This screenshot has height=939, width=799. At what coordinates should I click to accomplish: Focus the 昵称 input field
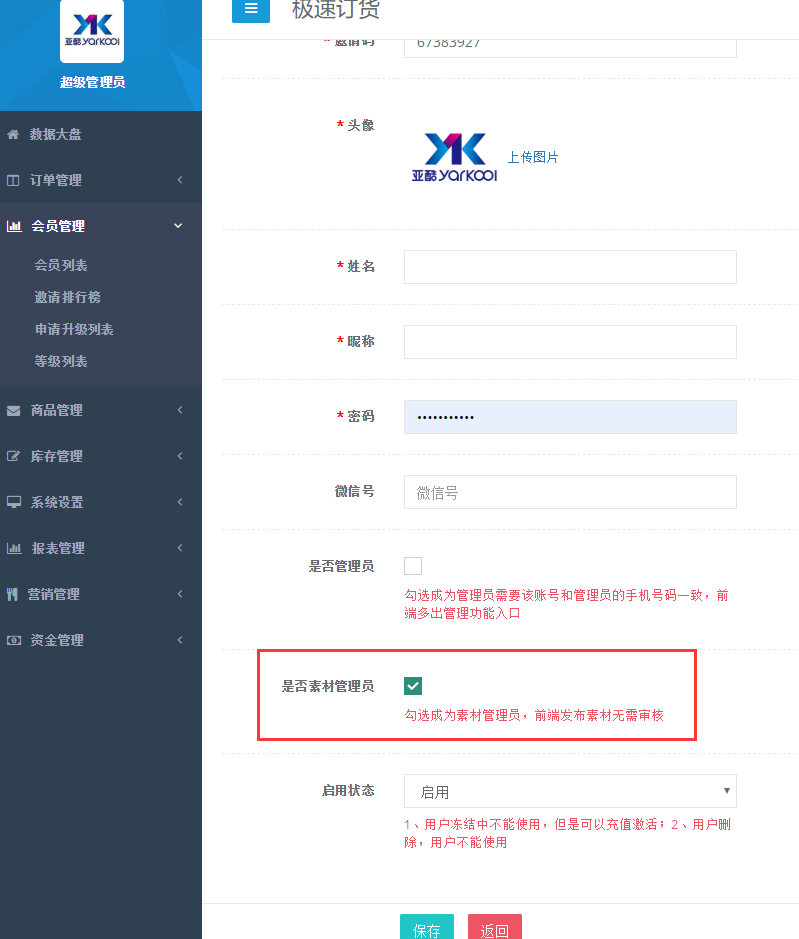coord(570,342)
